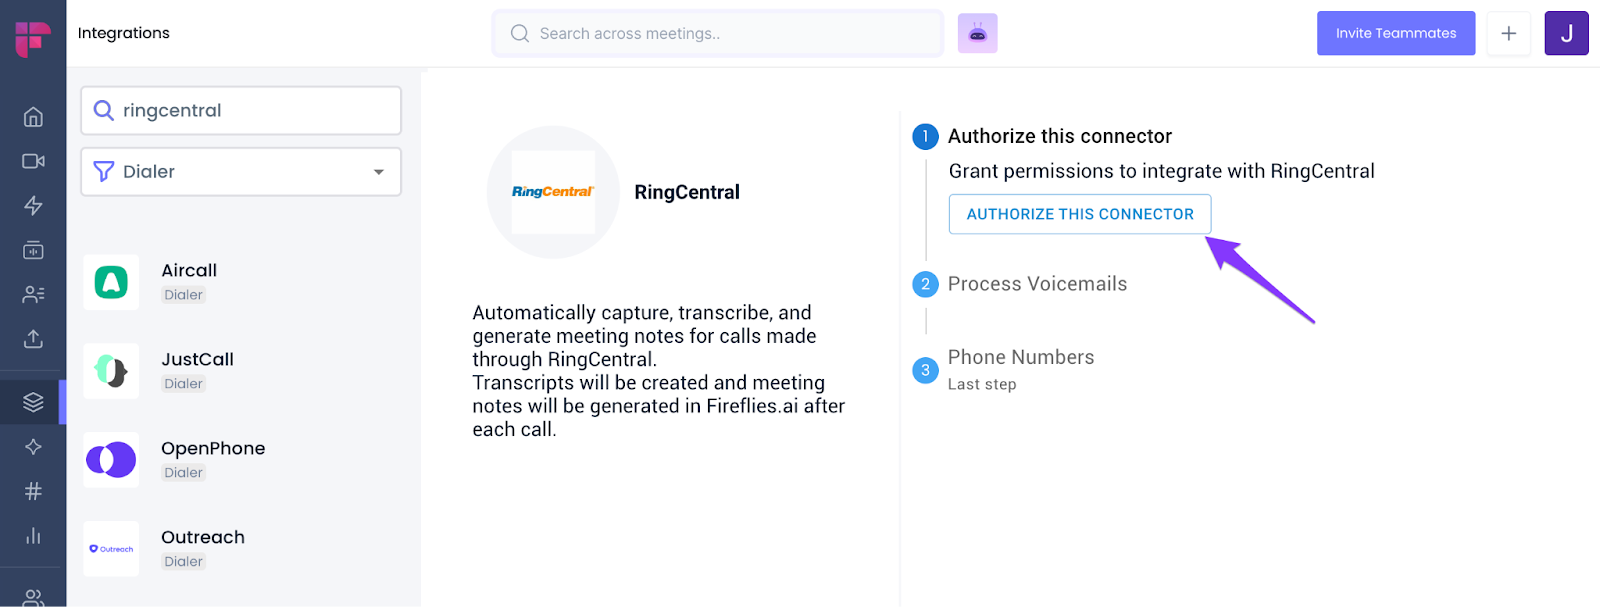This screenshot has width=1600, height=607.
Task: Focus the Search across meetings field
Action: pyautogui.click(x=717, y=33)
